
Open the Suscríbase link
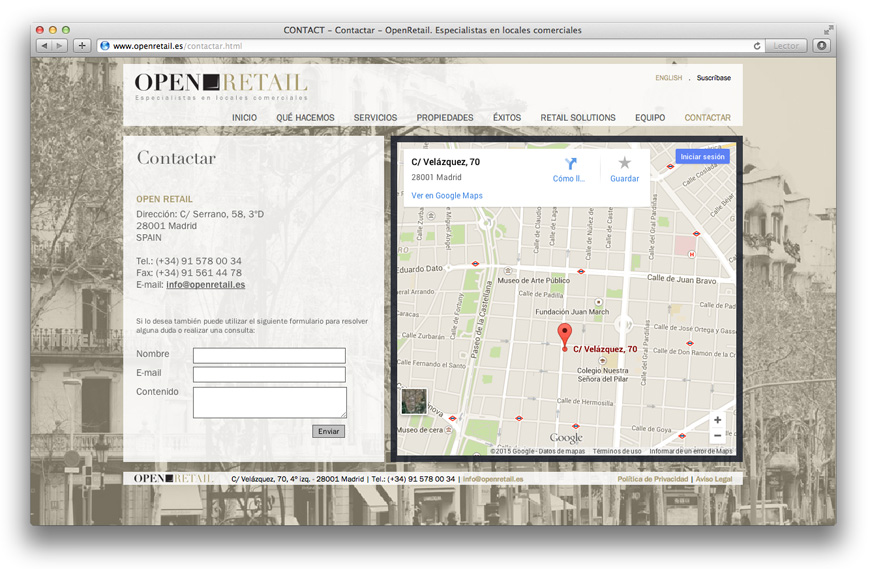point(714,78)
